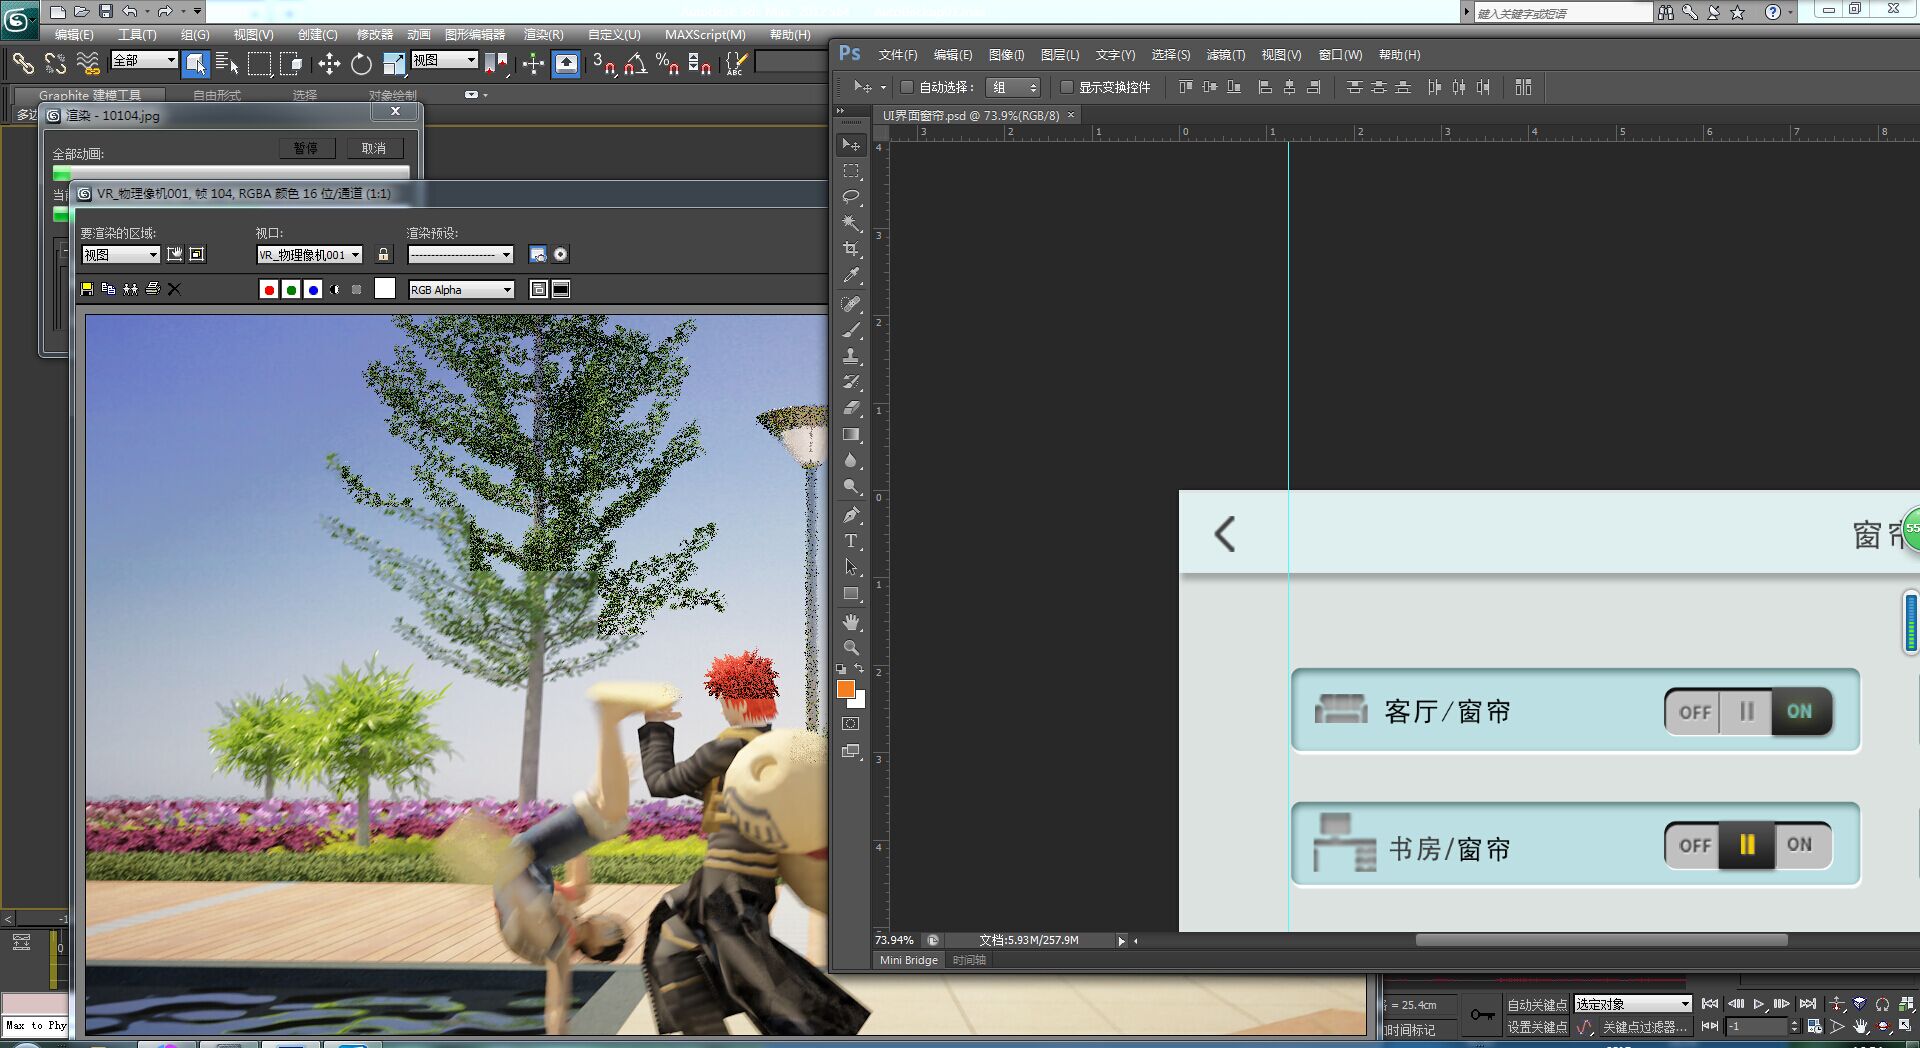The height and width of the screenshot is (1048, 1920).
Task: Open the 渲染预设 dropdown
Action: [460, 255]
